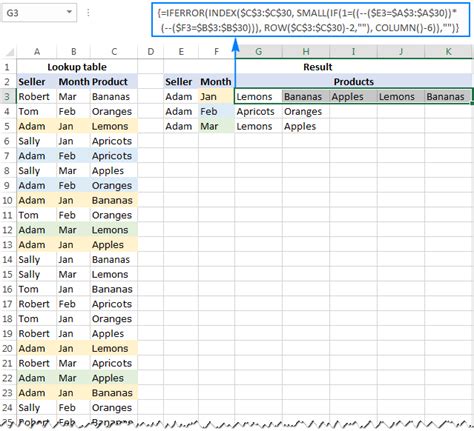Click 'Robert' in row 17
474x431 pixels.
34,304
